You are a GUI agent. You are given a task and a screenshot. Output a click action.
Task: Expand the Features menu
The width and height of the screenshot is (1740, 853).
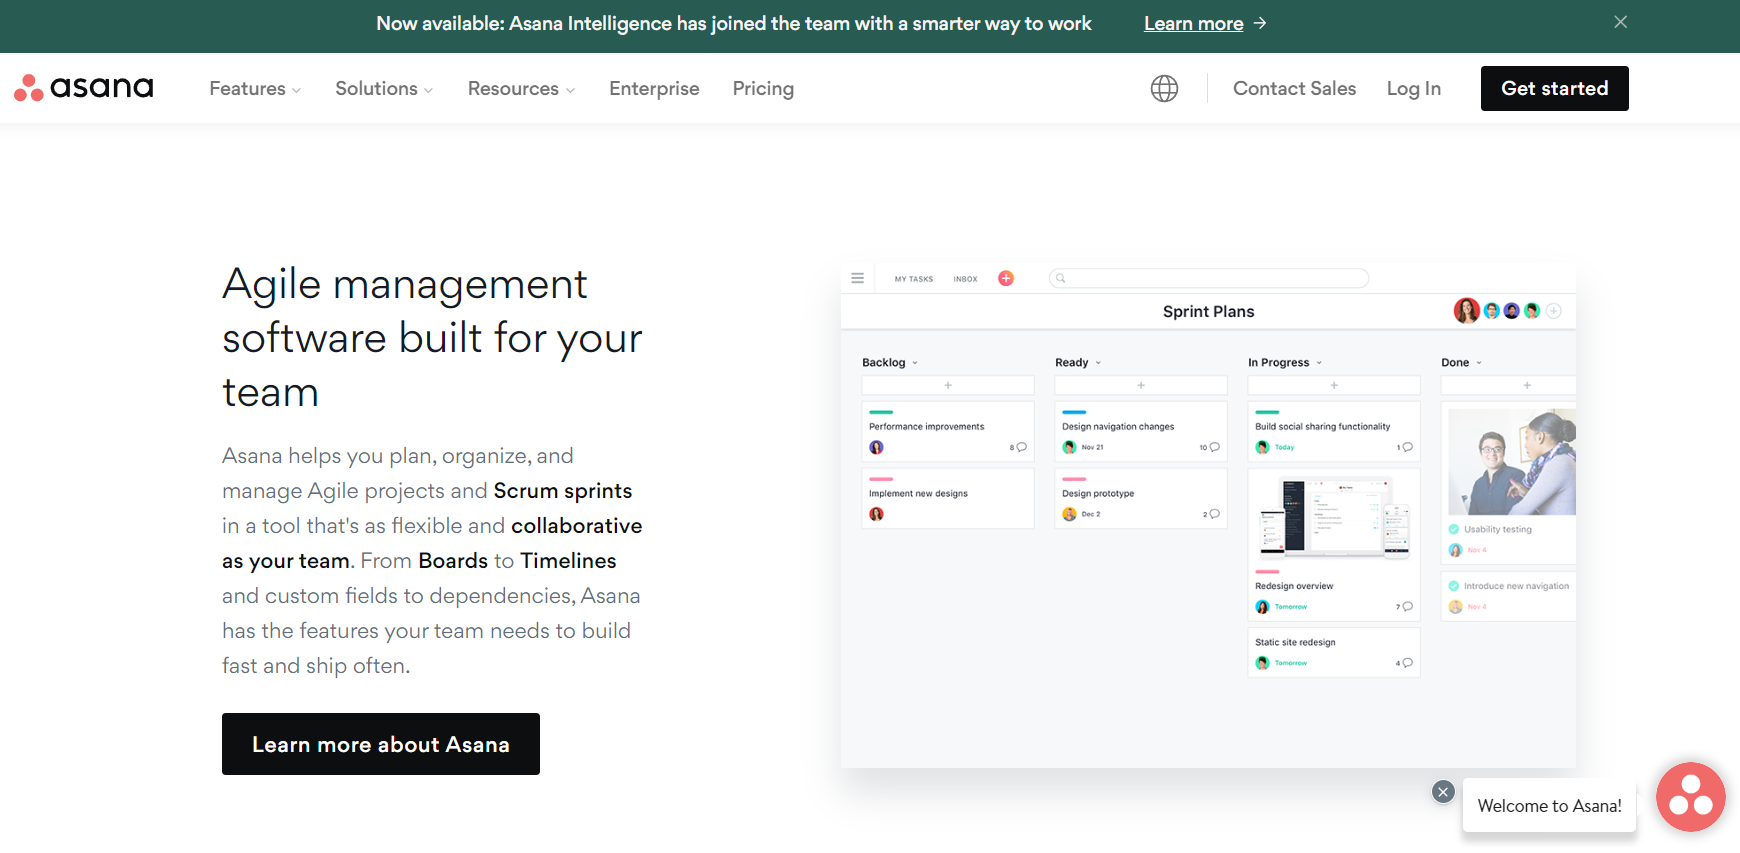coord(255,88)
